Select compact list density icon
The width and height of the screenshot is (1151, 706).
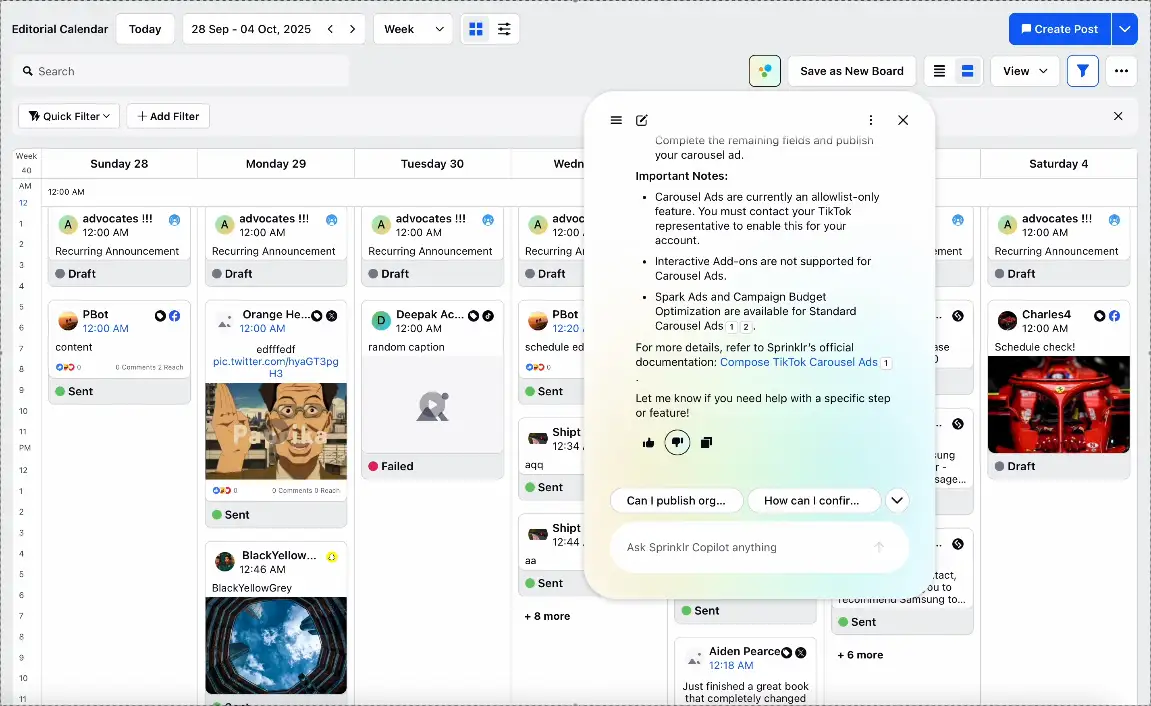pyautogui.click(x=939, y=71)
